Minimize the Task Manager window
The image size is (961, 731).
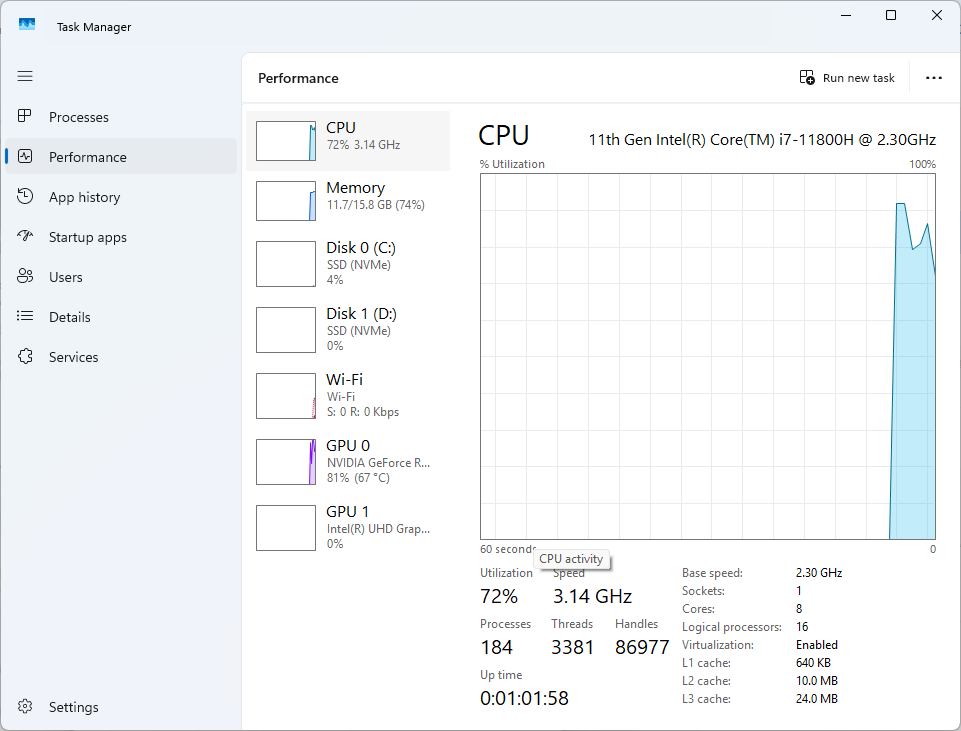point(846,15)
